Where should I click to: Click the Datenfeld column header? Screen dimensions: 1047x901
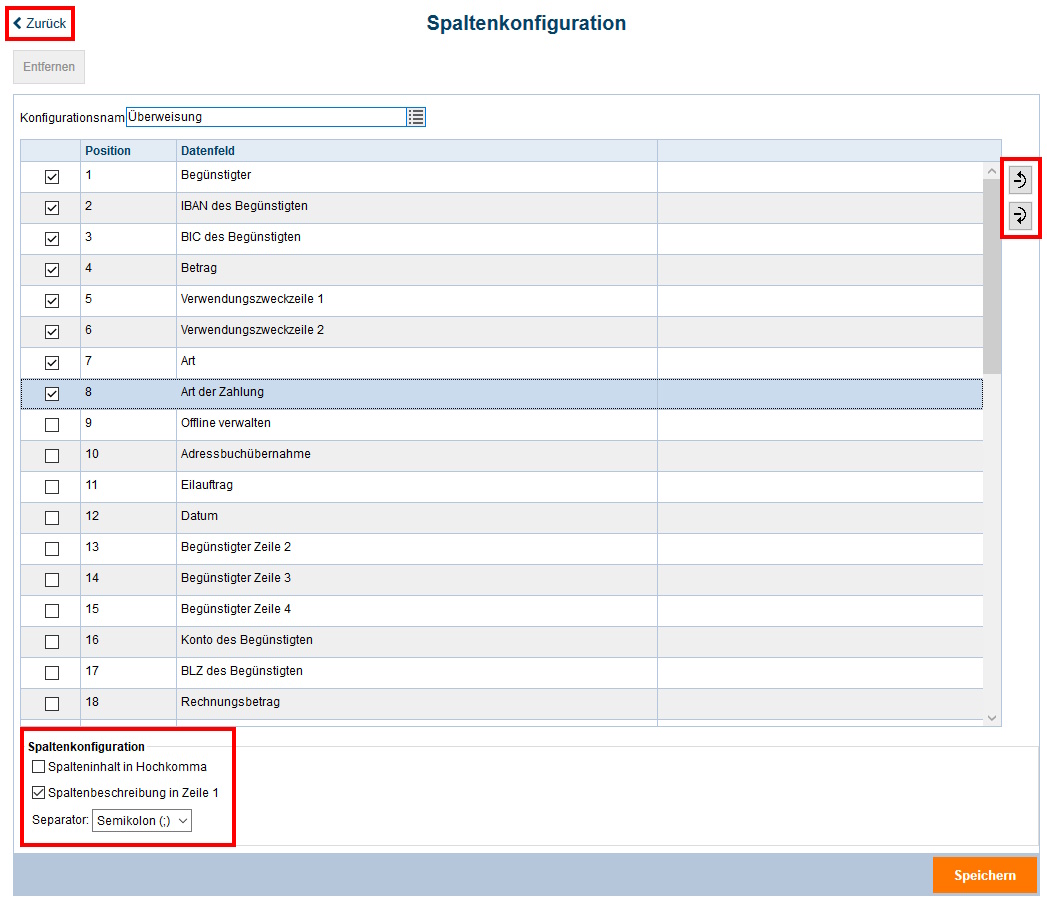coord(208,151)
